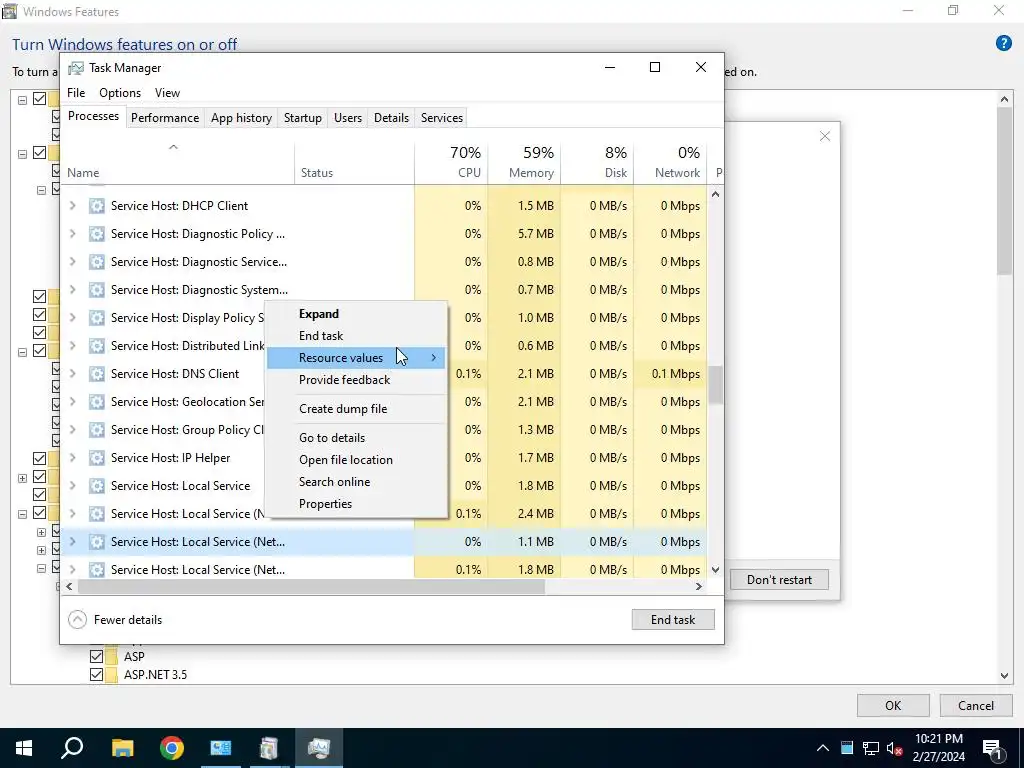Screen dimensions: 1024x768
Task: Select Create dump file in context menu
Action: 357,409
